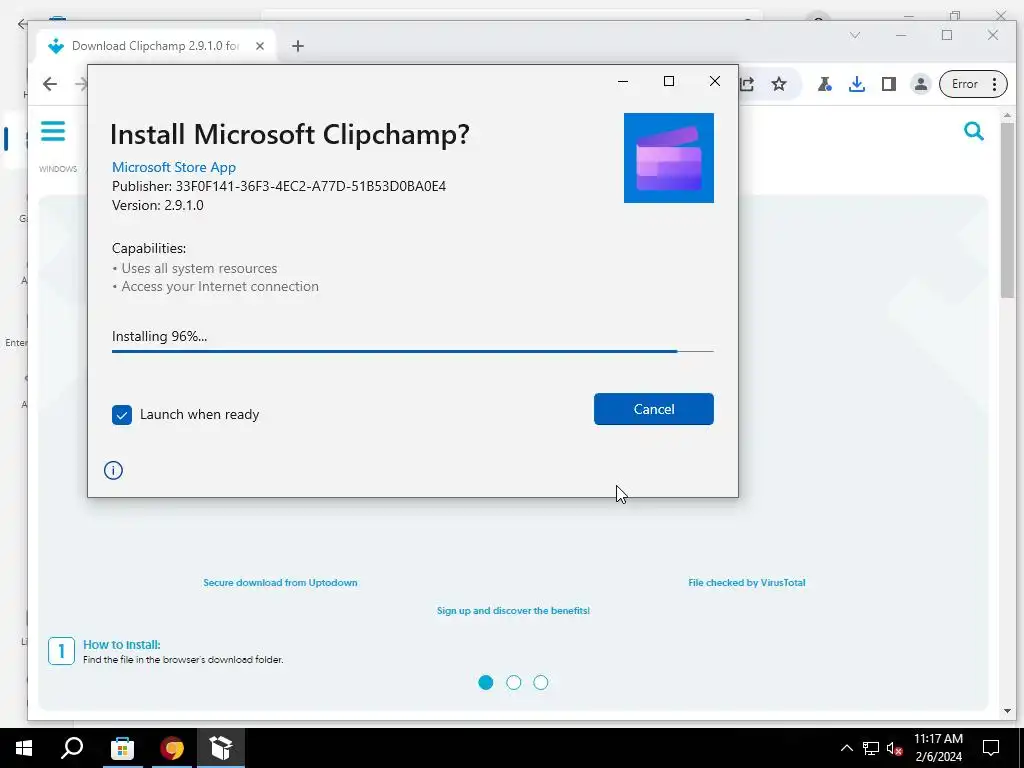Go back in Chrome browser

pyautogui.click(x=50, y=84)
